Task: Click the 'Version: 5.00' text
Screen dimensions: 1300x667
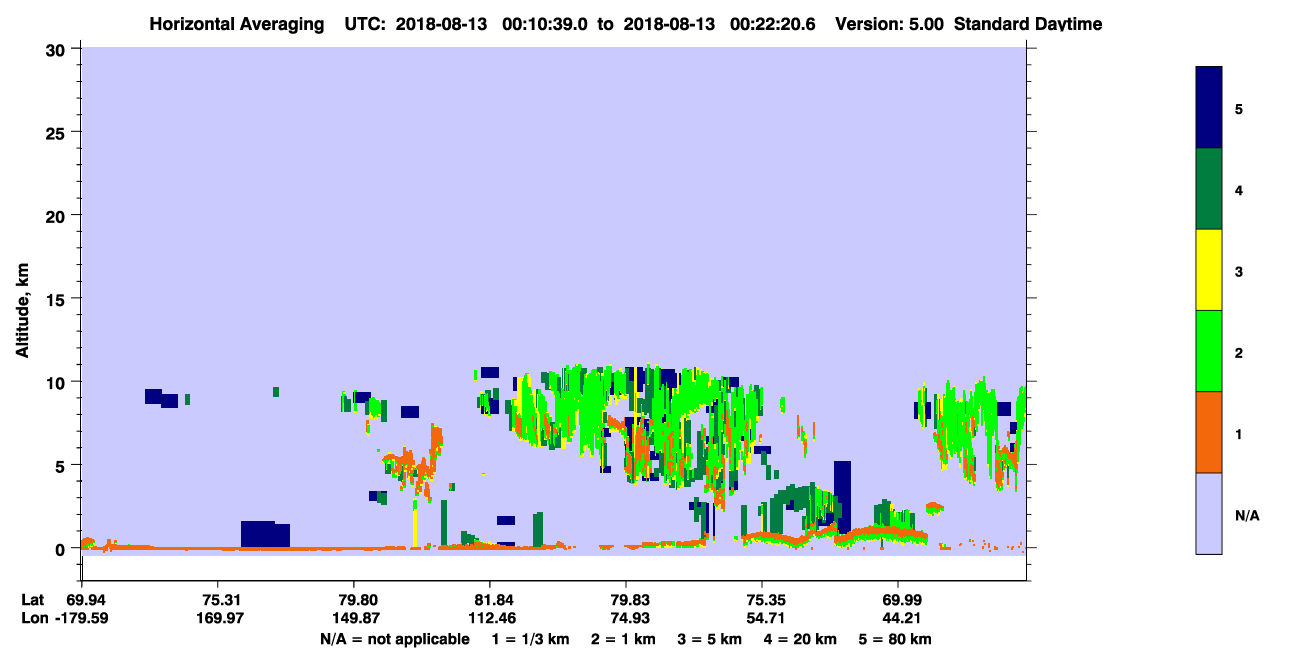Action: pyautogui.click(x=889, y=24)
